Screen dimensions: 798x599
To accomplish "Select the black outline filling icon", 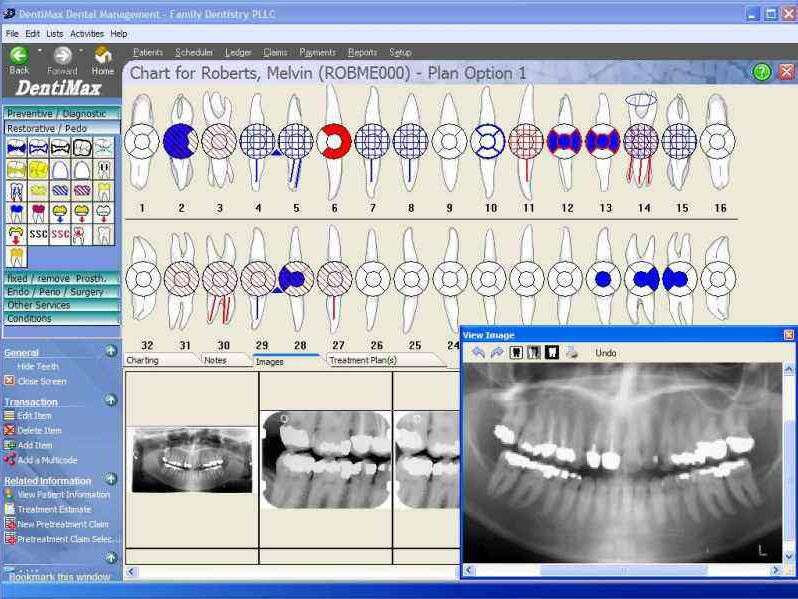I will [61, 148].
